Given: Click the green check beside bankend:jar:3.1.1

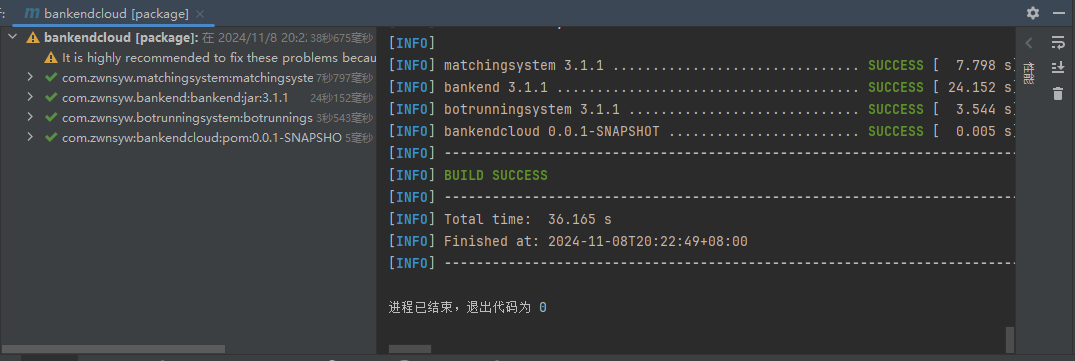Looking at the screenshot, I should [51, 97].
